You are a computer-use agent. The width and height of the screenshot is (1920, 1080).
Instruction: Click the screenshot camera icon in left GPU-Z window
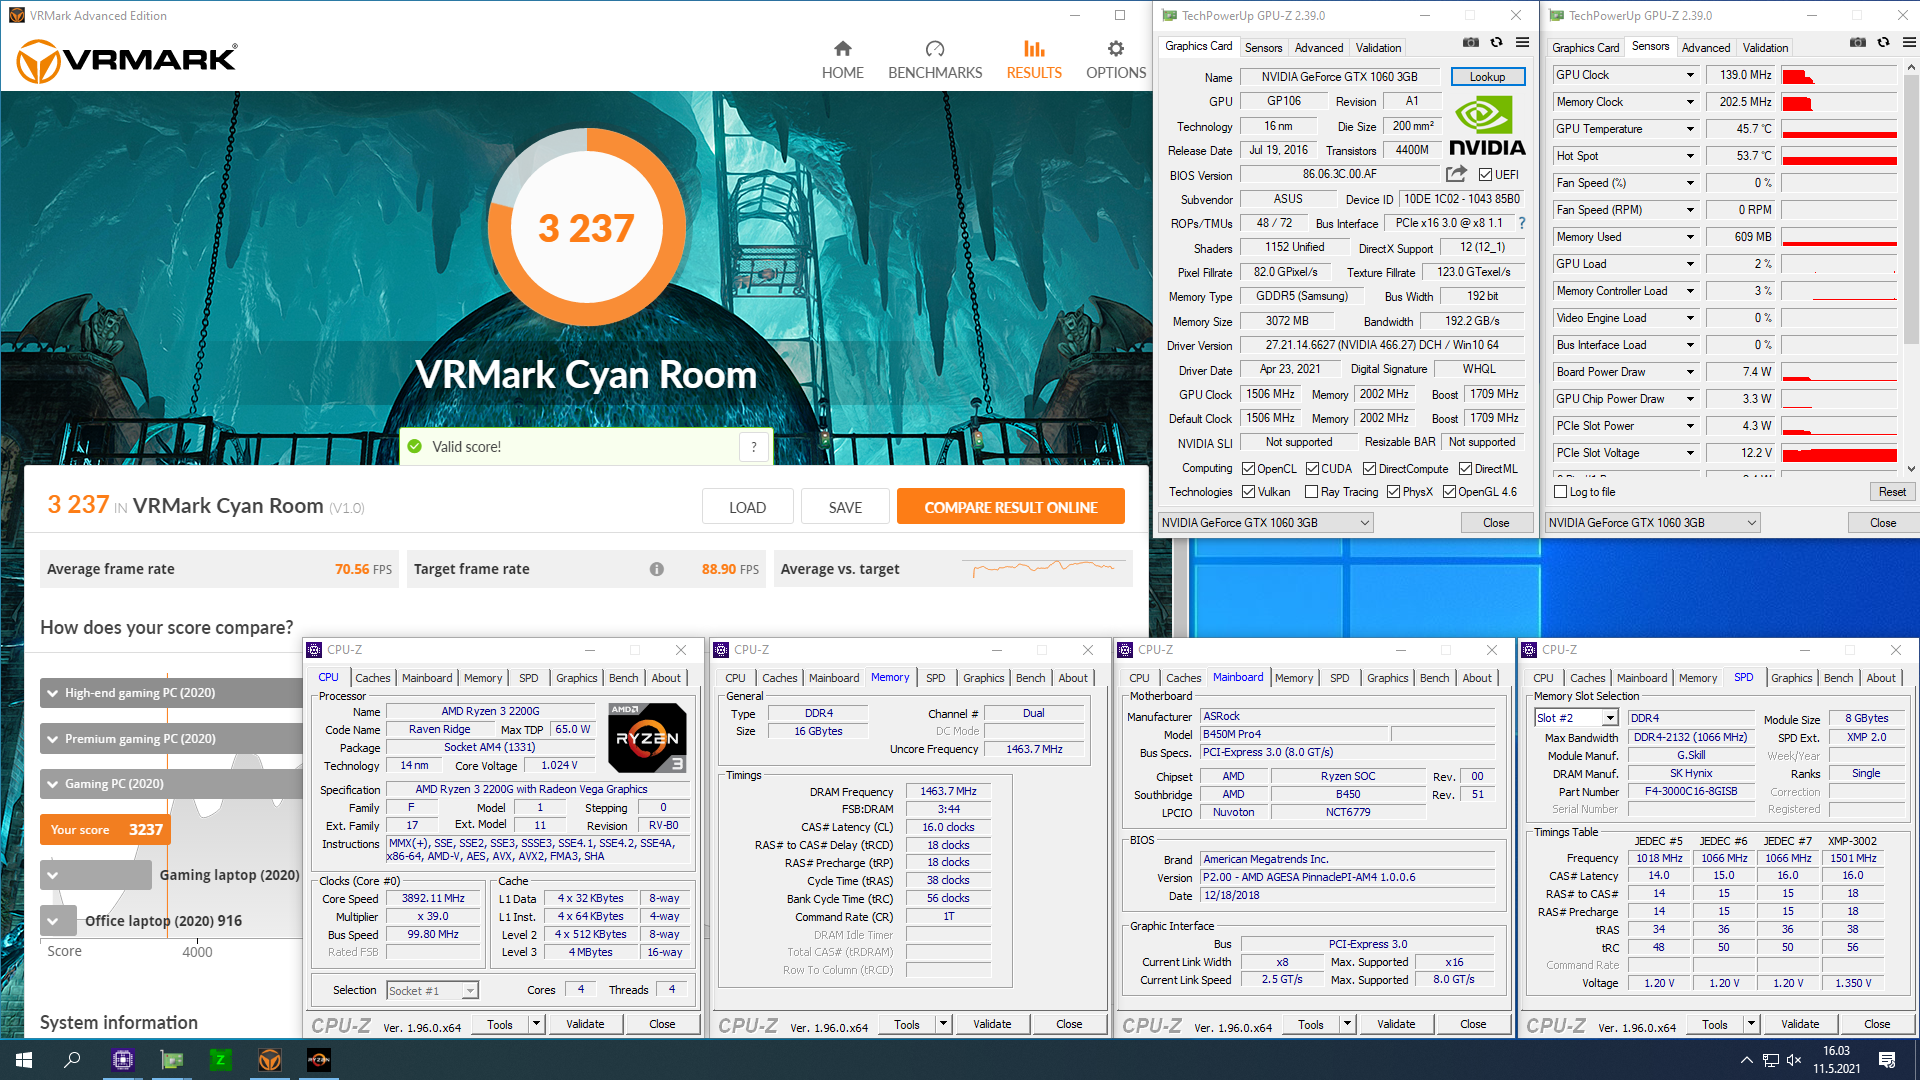point(1470,43)
